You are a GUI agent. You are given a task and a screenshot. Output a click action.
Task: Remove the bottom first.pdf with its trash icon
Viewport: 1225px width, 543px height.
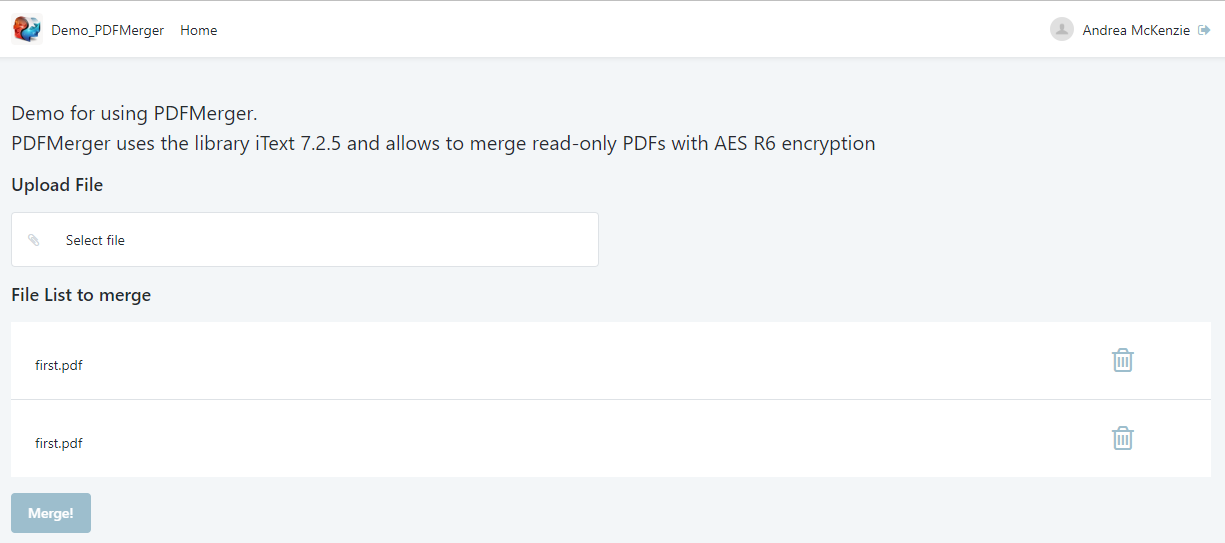tap(1123, 438)
